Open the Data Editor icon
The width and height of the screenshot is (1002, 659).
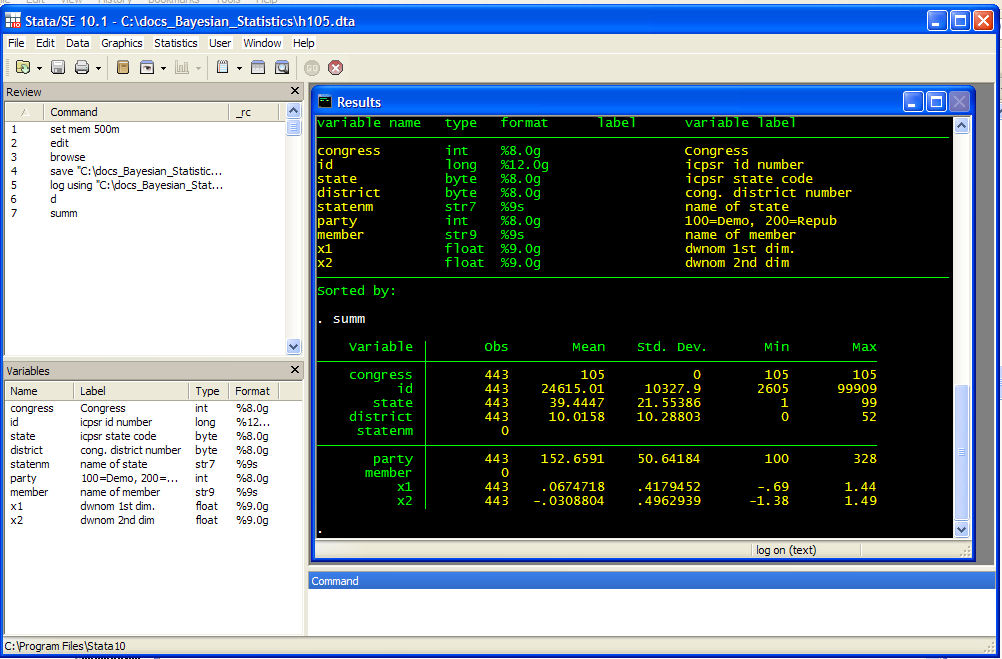[258, 68]
